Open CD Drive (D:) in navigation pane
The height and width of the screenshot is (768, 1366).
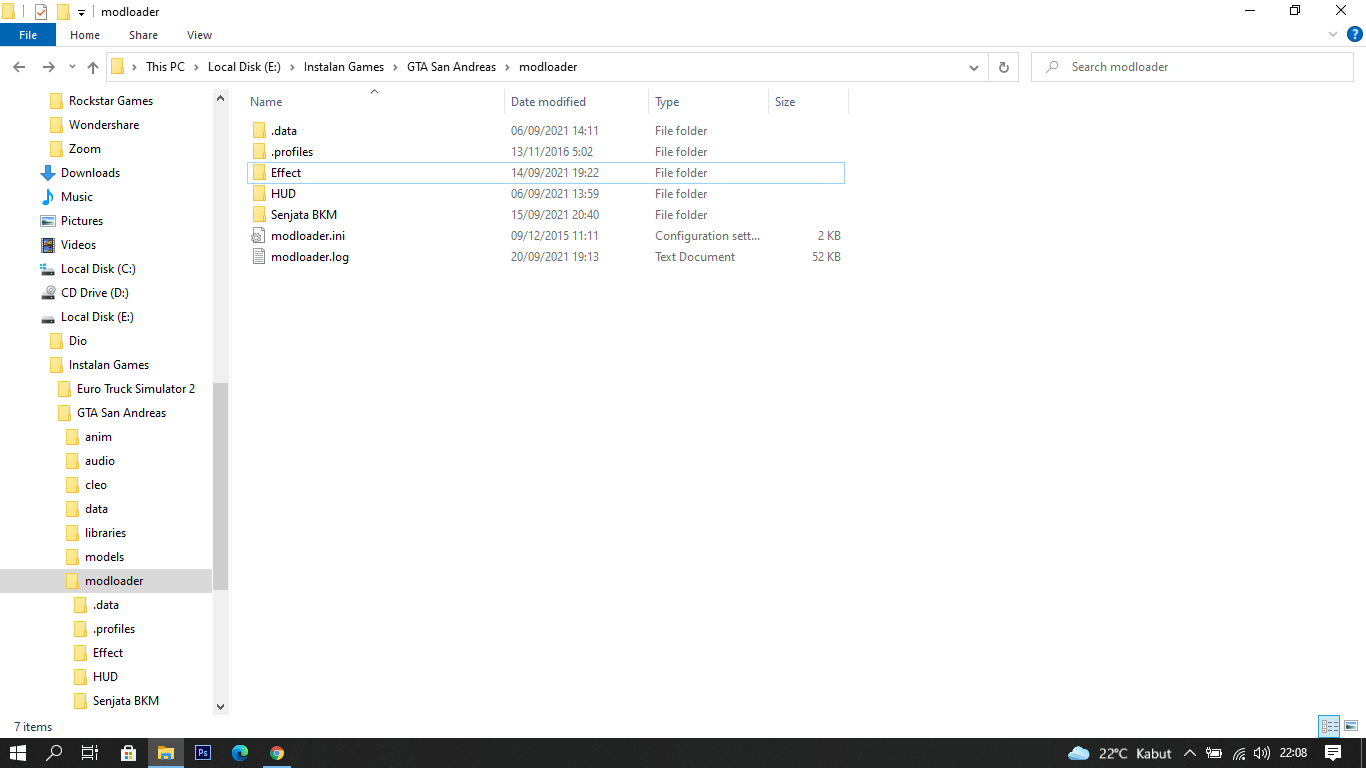[x=94, y=293]
